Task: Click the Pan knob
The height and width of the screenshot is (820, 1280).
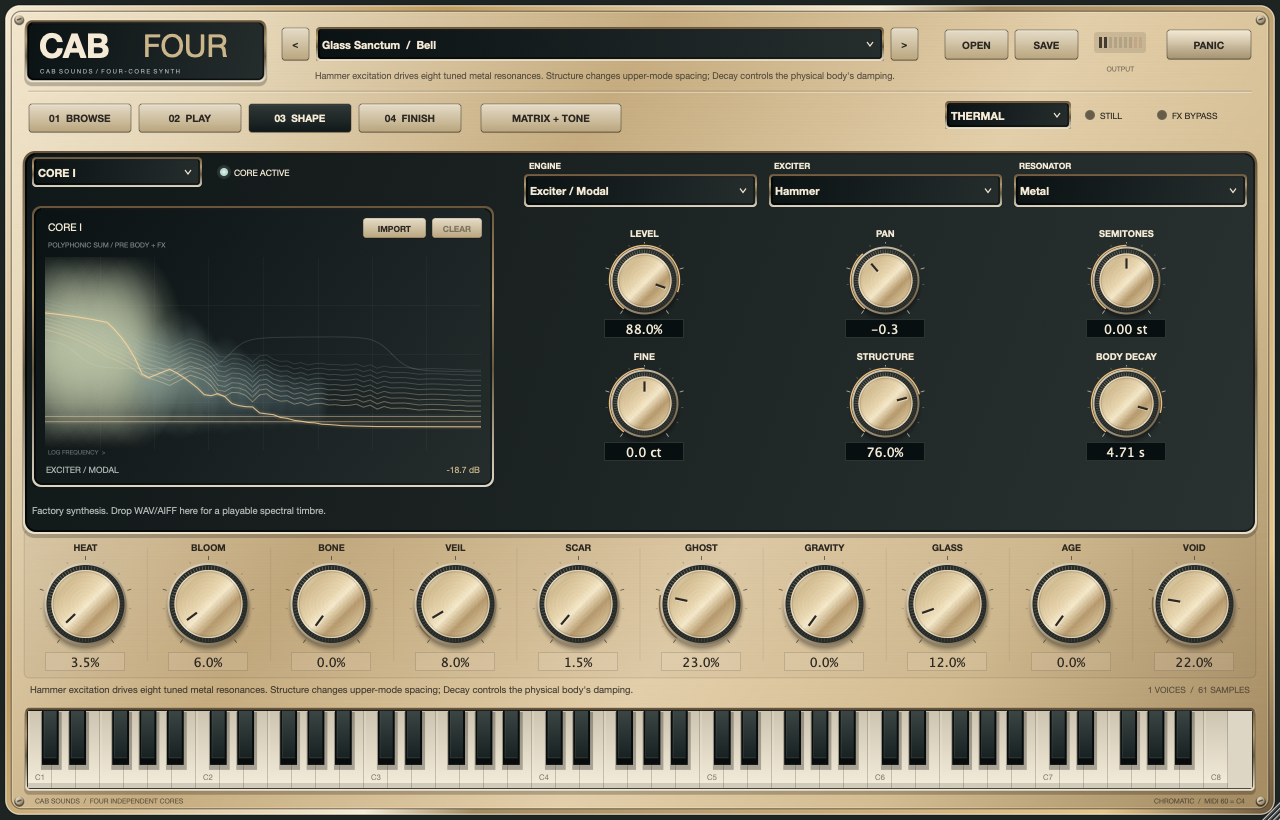Action: [x=885, y=279]
